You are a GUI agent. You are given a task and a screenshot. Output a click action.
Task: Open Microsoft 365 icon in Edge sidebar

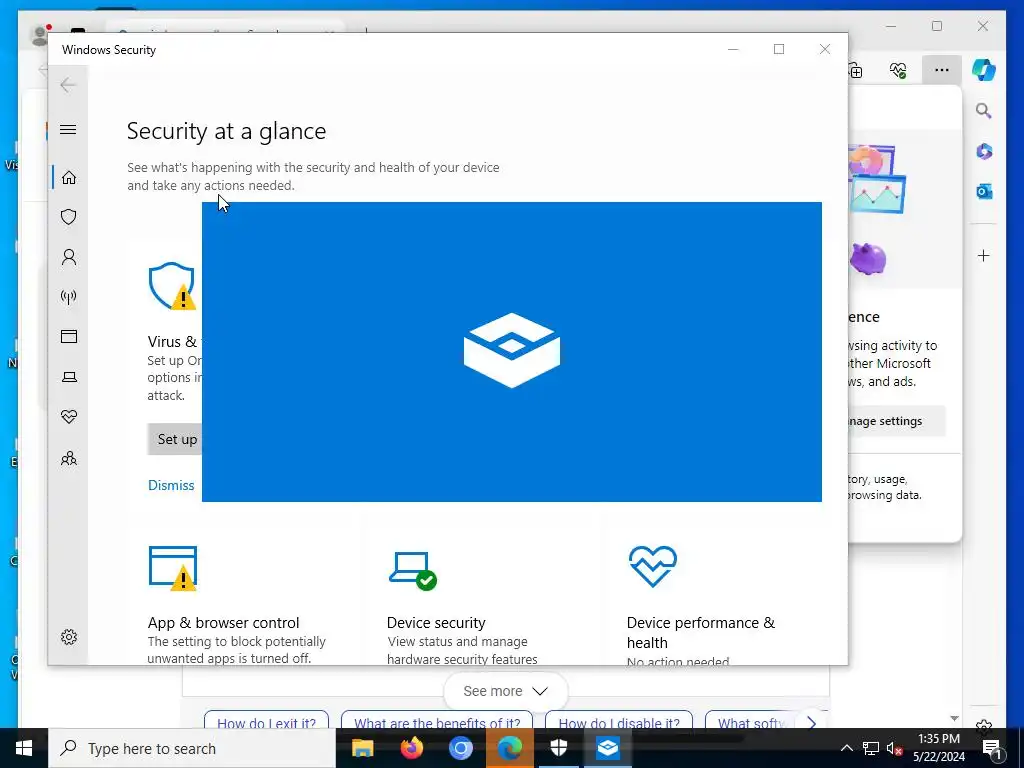click(x=984, y=152)
